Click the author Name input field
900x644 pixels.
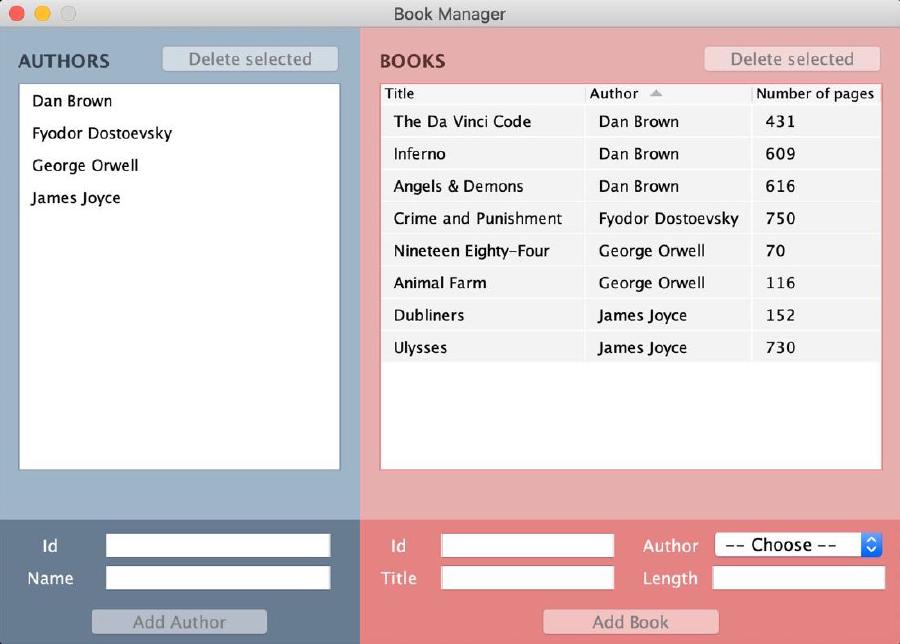pos(218,578)
